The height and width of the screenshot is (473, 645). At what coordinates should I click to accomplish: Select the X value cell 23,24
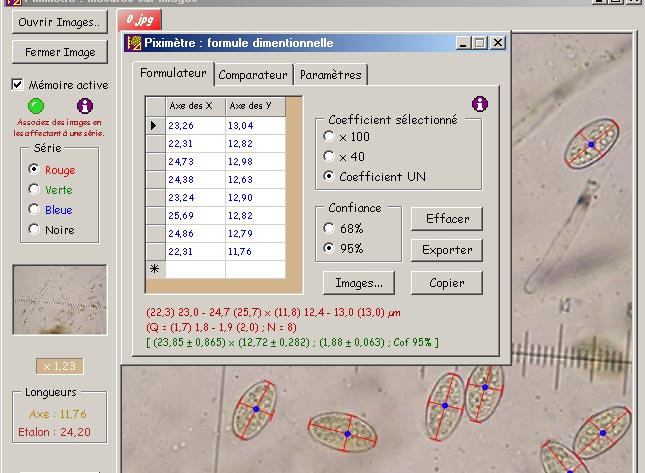click(x=195, y=197)
